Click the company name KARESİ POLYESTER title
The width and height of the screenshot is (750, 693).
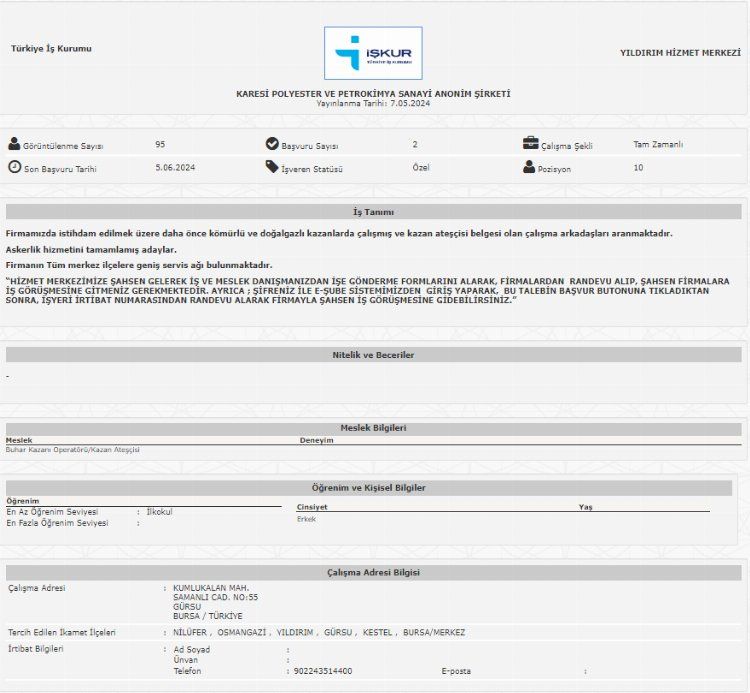pos(373,93)
